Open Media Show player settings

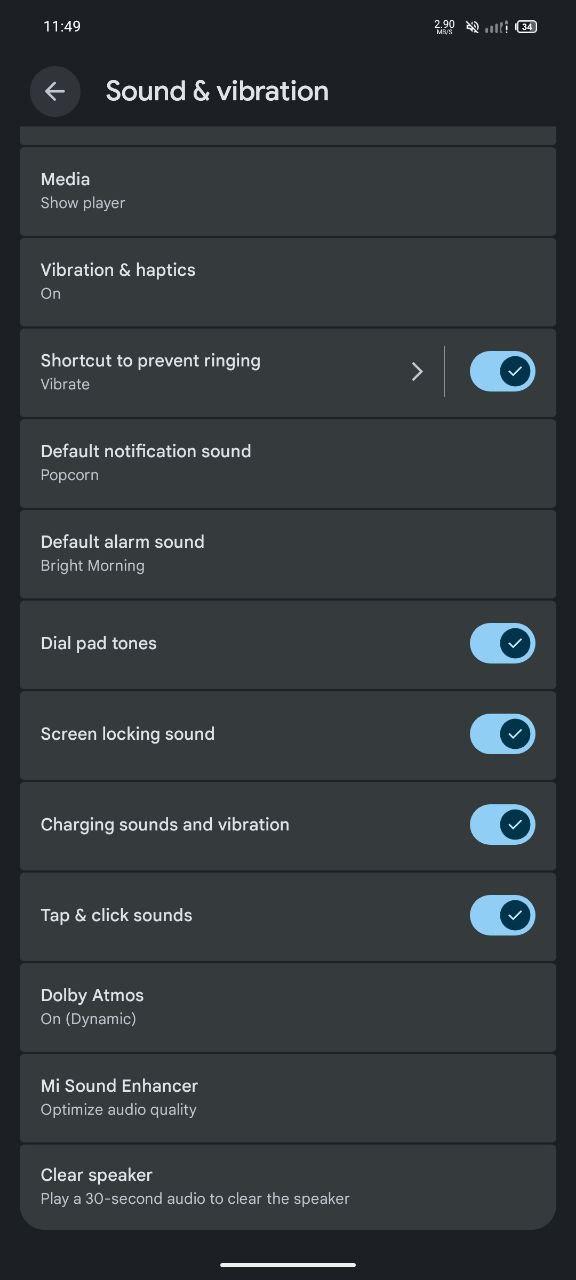click(288, 191)
